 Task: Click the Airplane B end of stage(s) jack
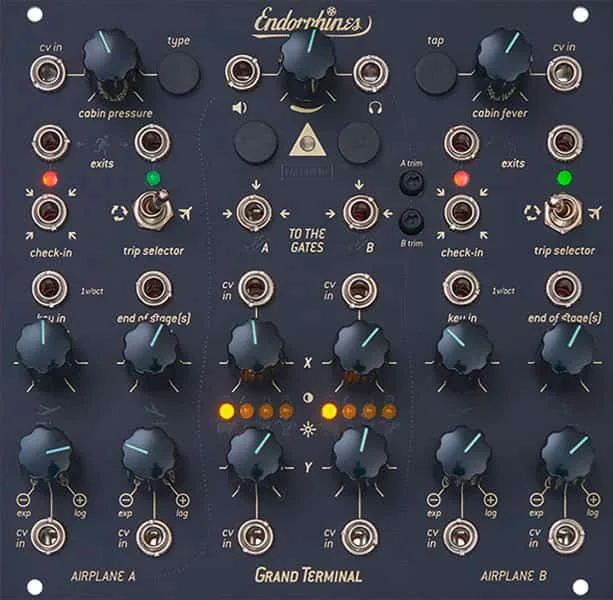(x=564, y=288)
